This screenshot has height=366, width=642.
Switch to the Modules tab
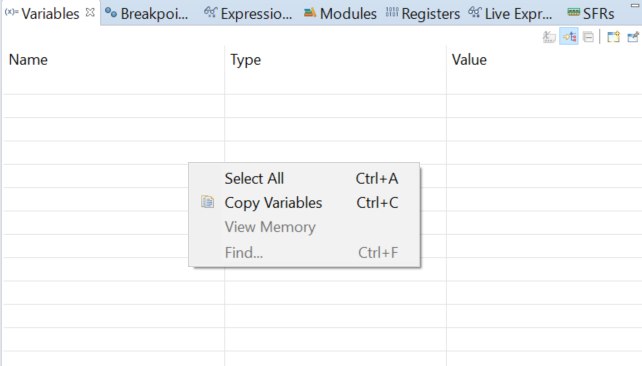tap(340, 14)
